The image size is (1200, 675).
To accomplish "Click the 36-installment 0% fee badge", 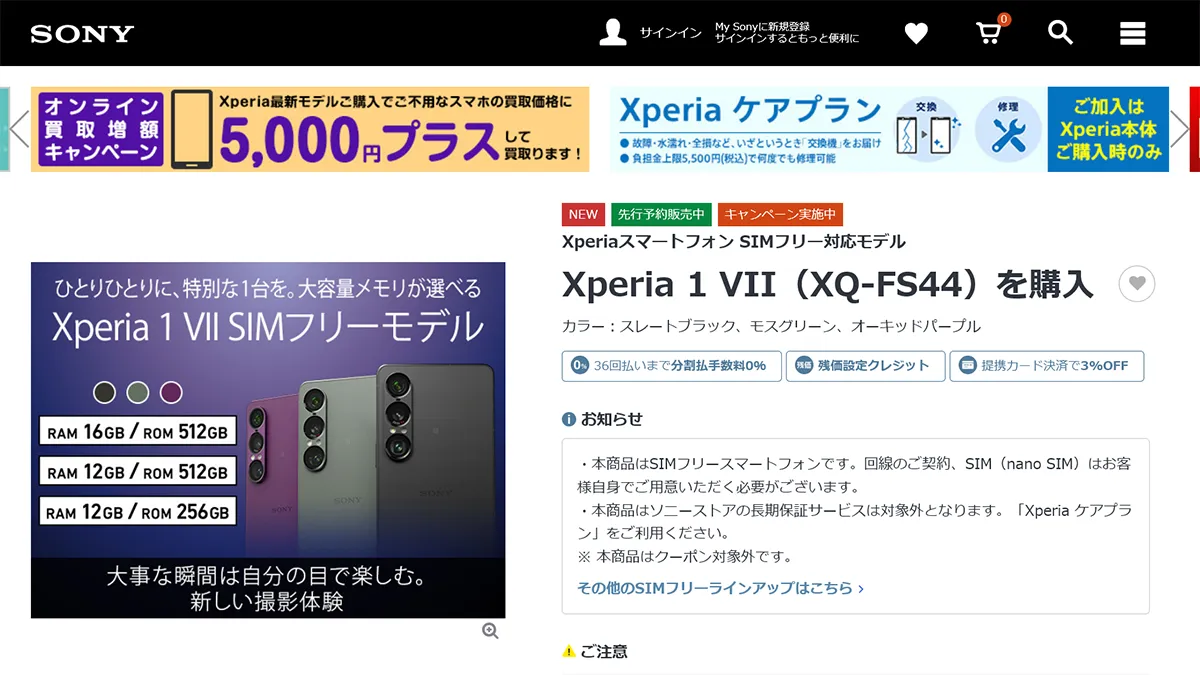I will [x=669, y=366].
